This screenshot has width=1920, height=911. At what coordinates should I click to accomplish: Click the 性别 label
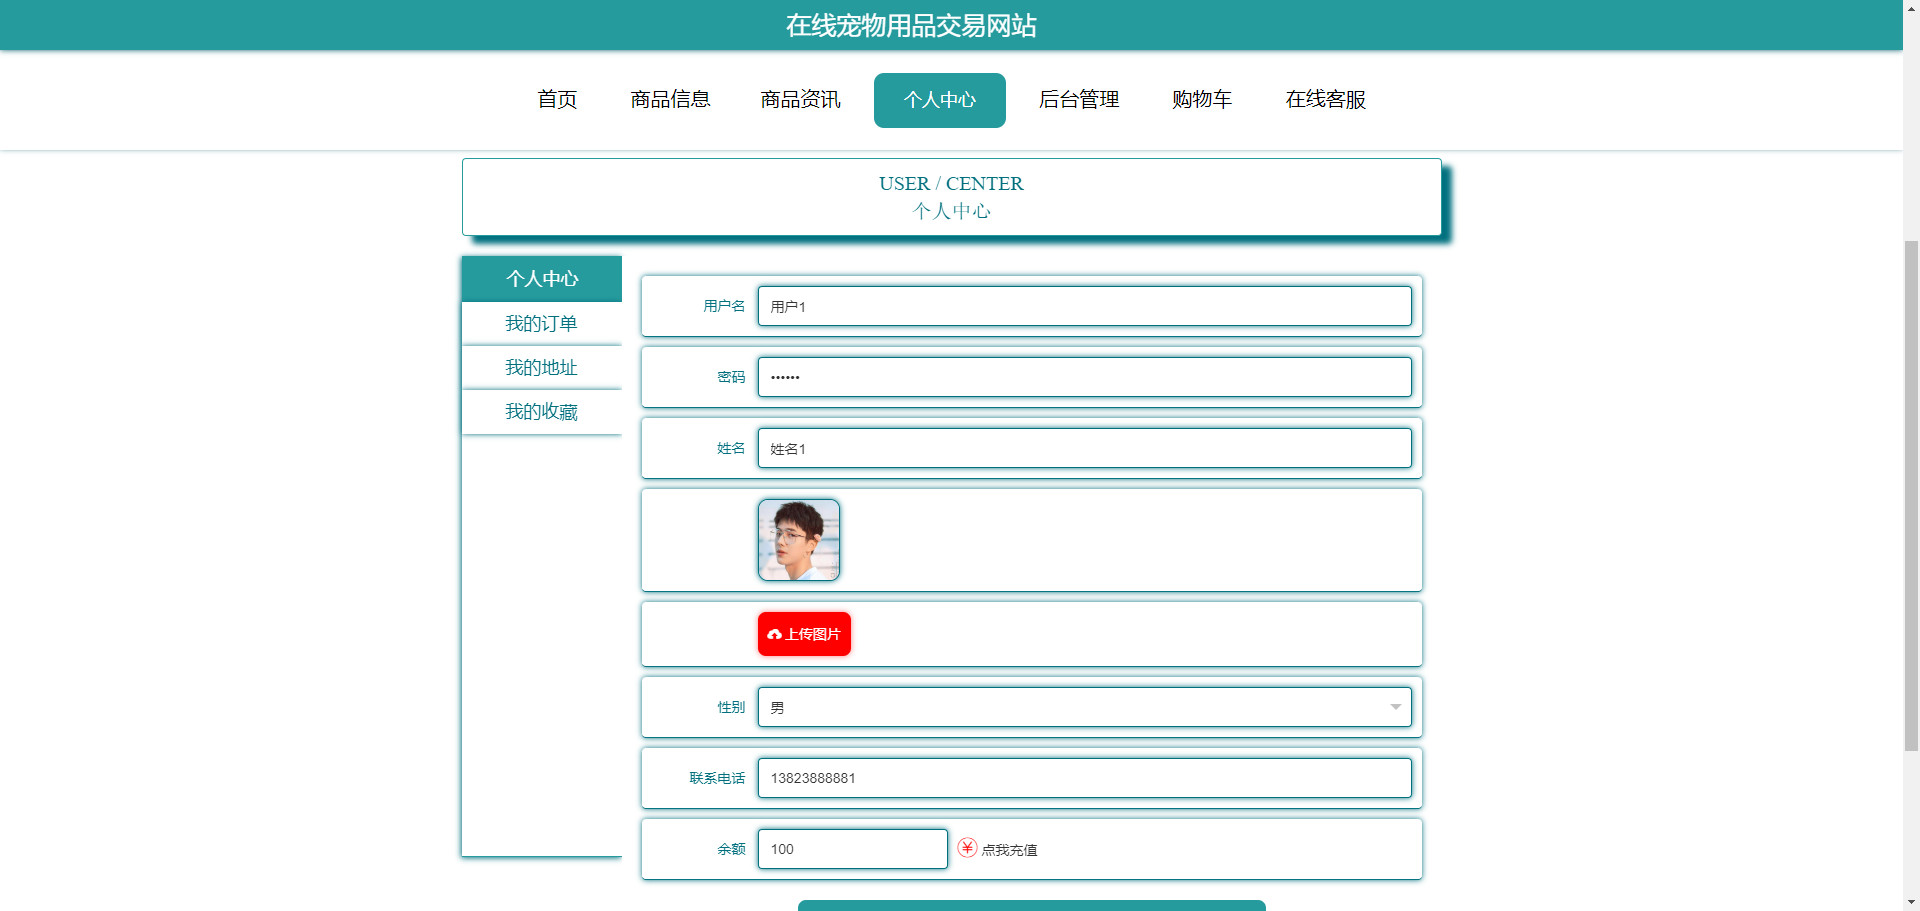[731, 707]
